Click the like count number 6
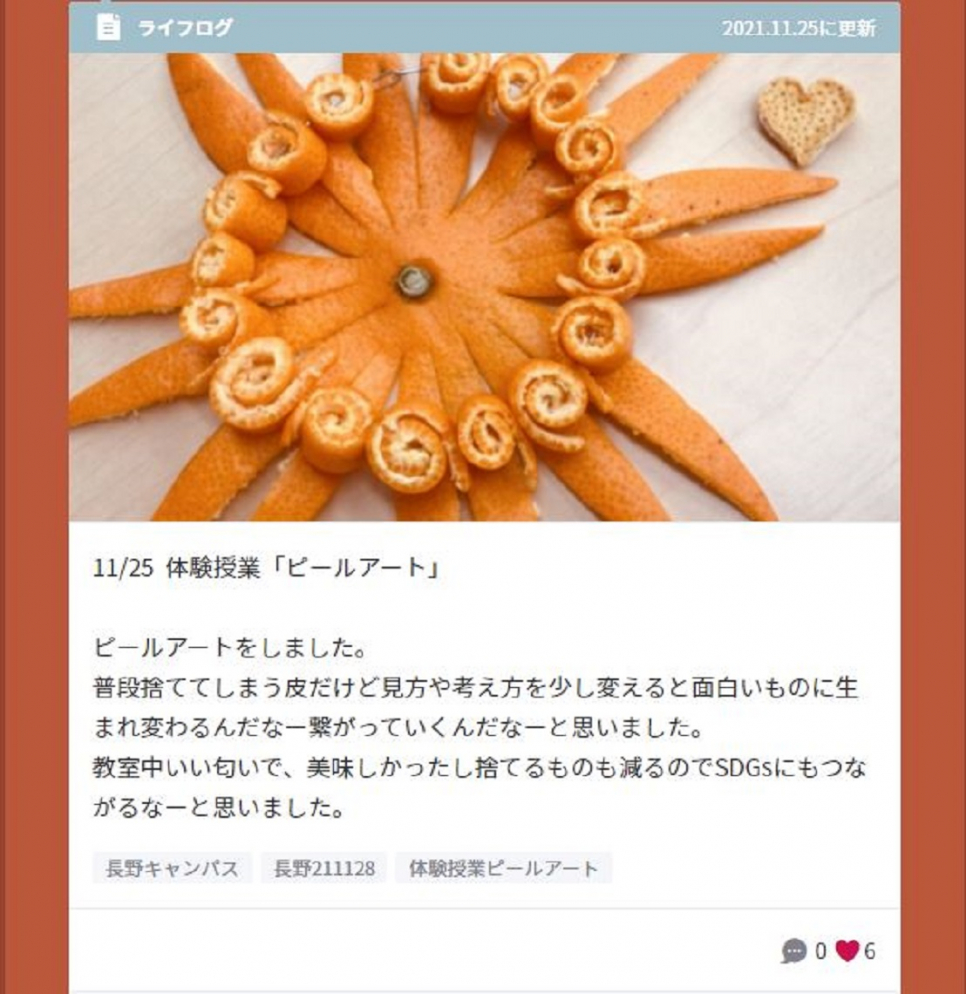 tap(869, 951)
